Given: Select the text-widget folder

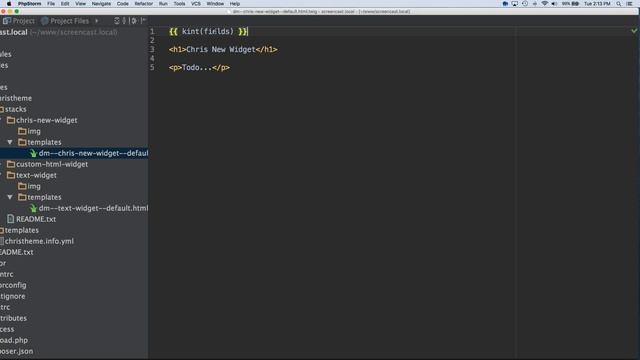Looking at the screenshot, I should [36, 176].
